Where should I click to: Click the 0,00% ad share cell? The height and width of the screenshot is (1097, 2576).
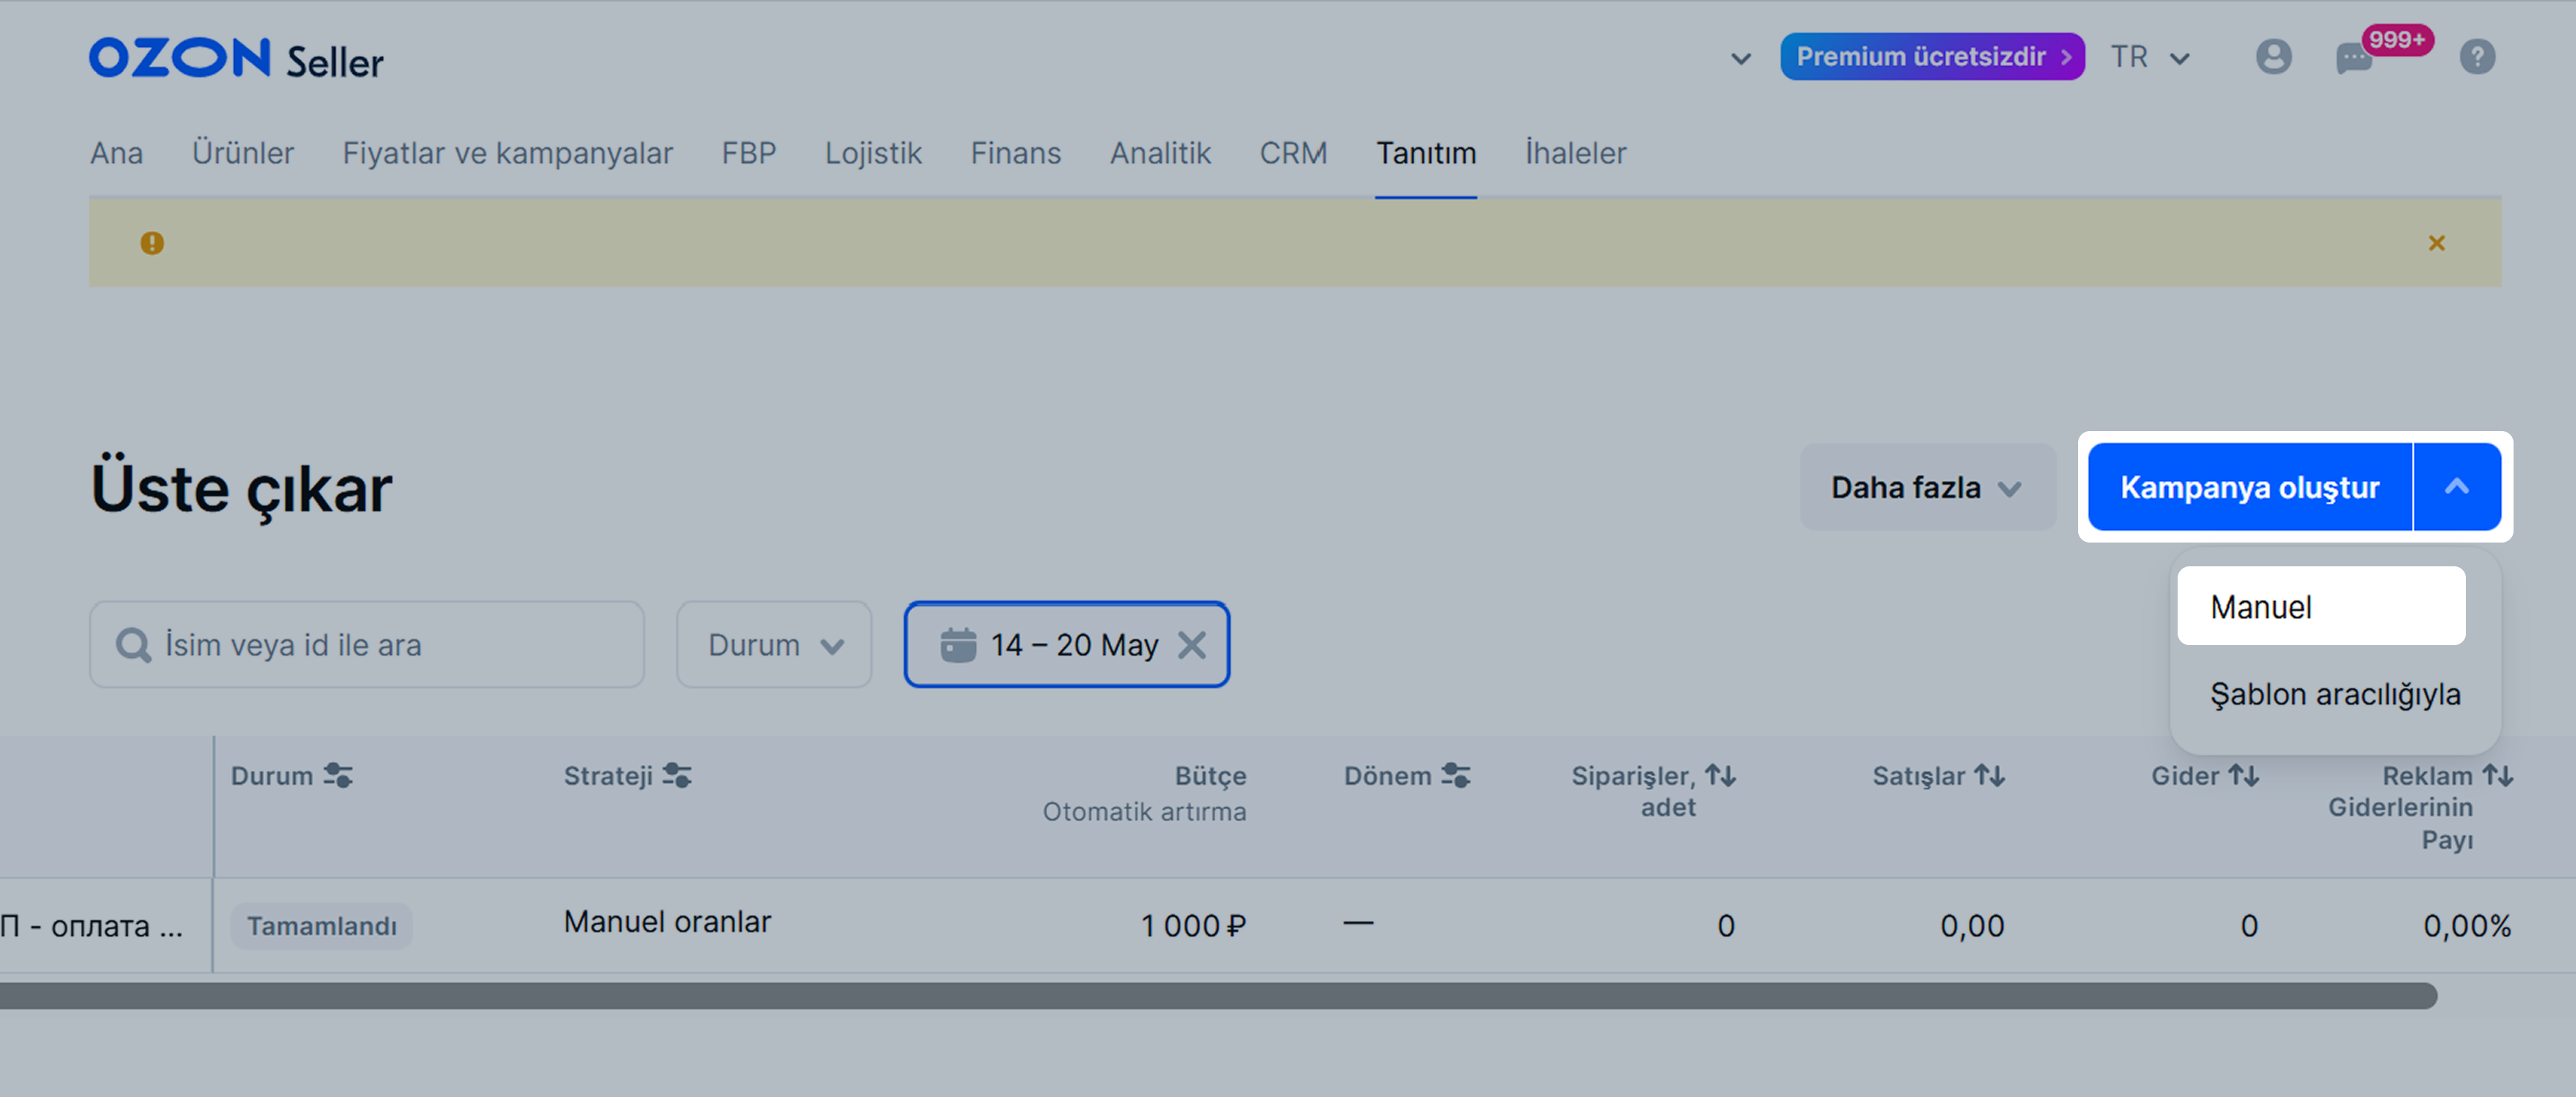pos(2466,926)
